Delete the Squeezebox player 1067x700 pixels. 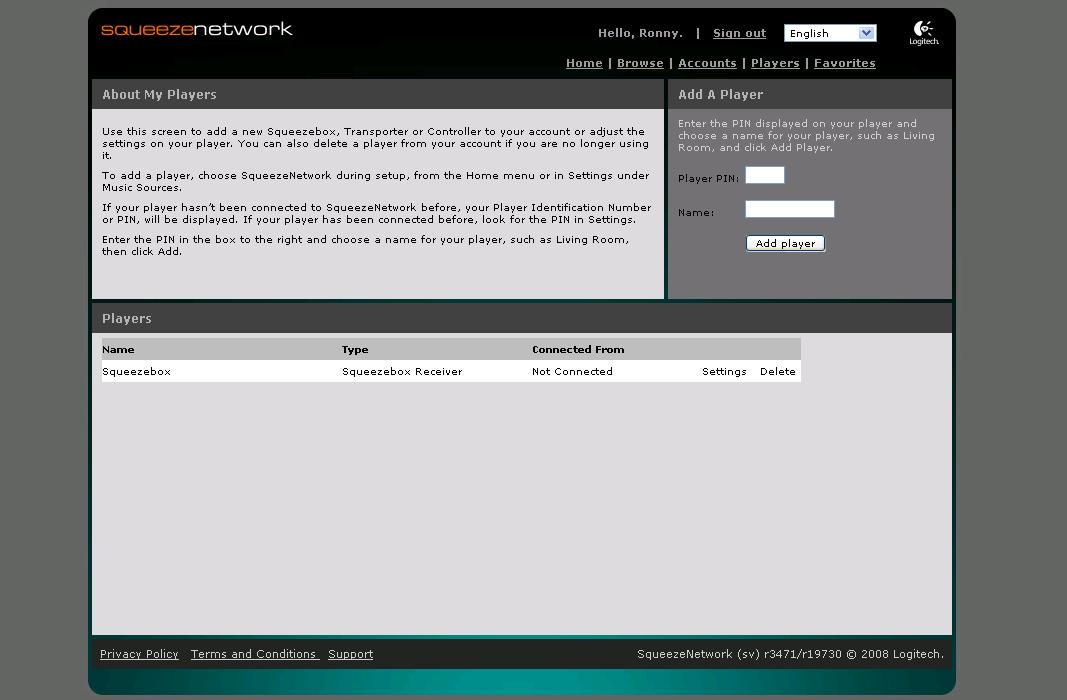(777, 371)
